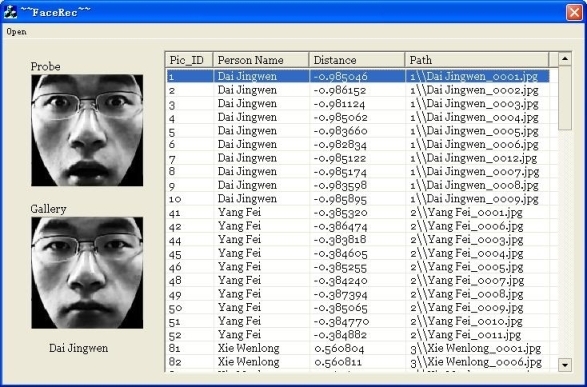The height and width of the screenshot is (387, 587).
Task: Select row with path Yang Fei_0011.jpg
Action: 358,335
